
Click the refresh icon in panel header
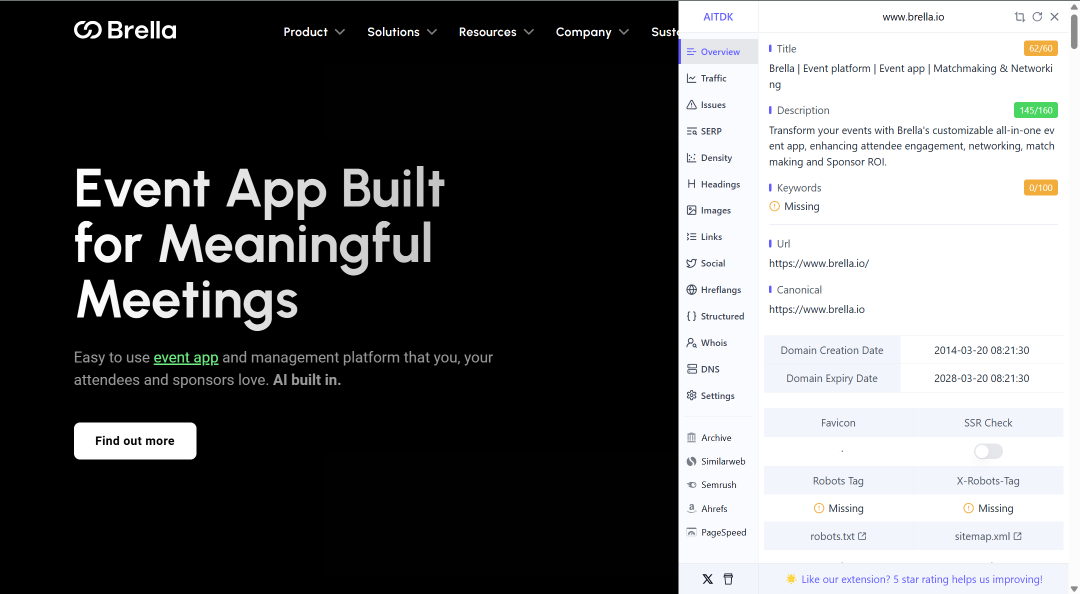click(1037, 17)
